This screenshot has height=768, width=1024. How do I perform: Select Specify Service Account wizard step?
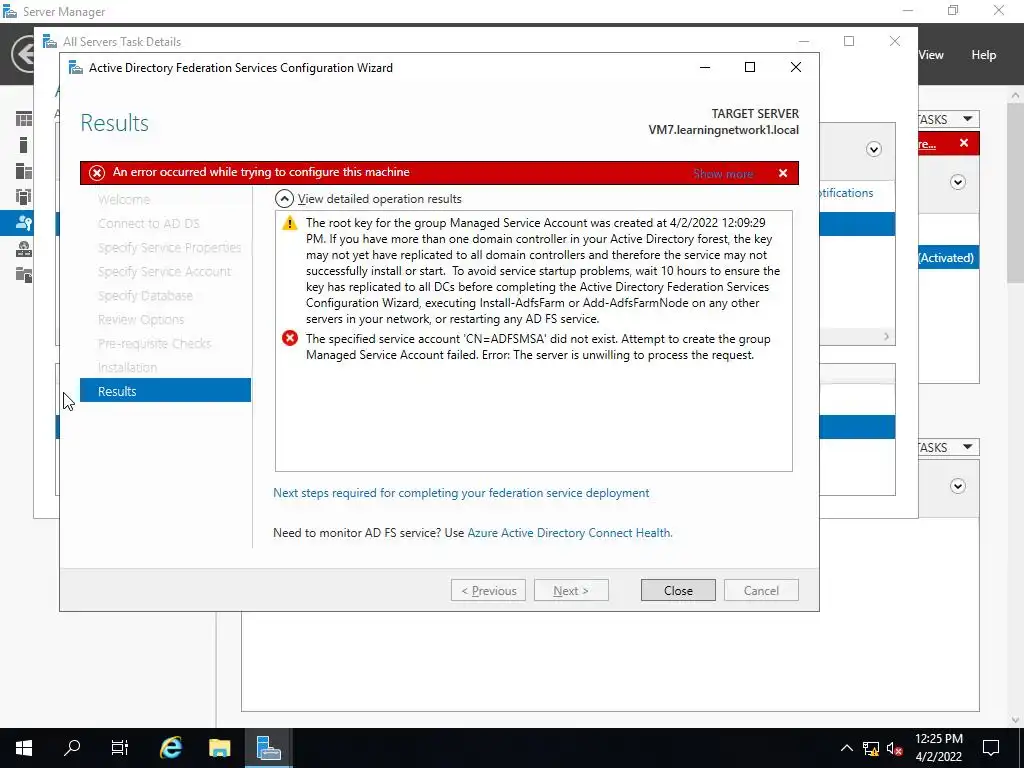pos(165,272)
